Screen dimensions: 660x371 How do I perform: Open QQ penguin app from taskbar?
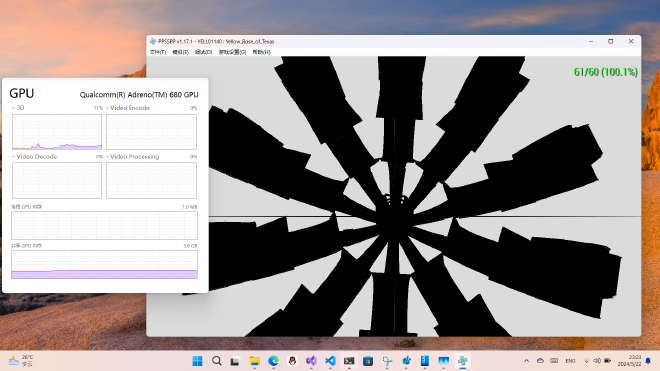pos(292,361)
